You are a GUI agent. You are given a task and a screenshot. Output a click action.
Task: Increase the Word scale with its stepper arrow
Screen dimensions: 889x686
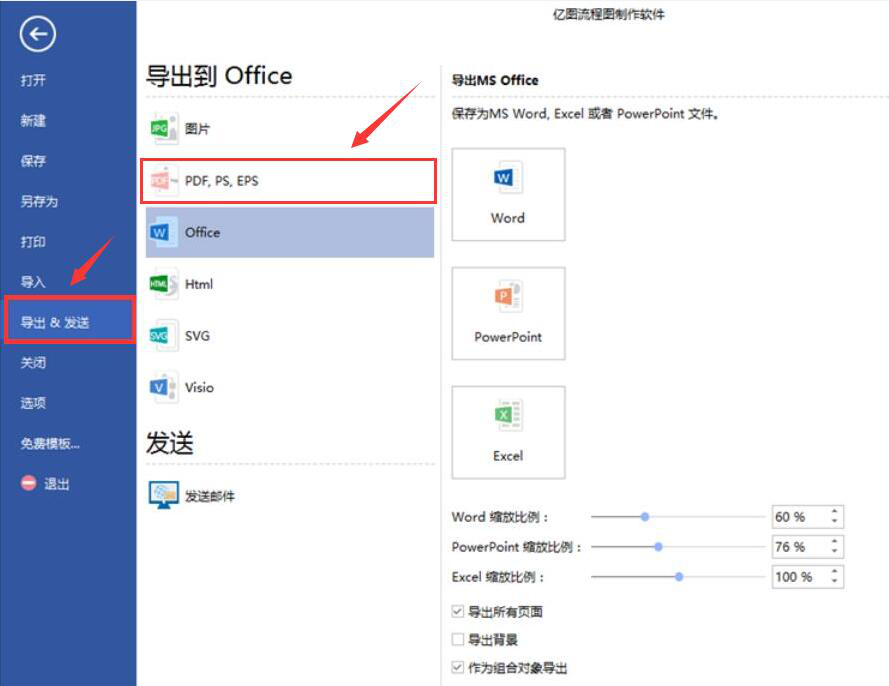coord(835,512)
